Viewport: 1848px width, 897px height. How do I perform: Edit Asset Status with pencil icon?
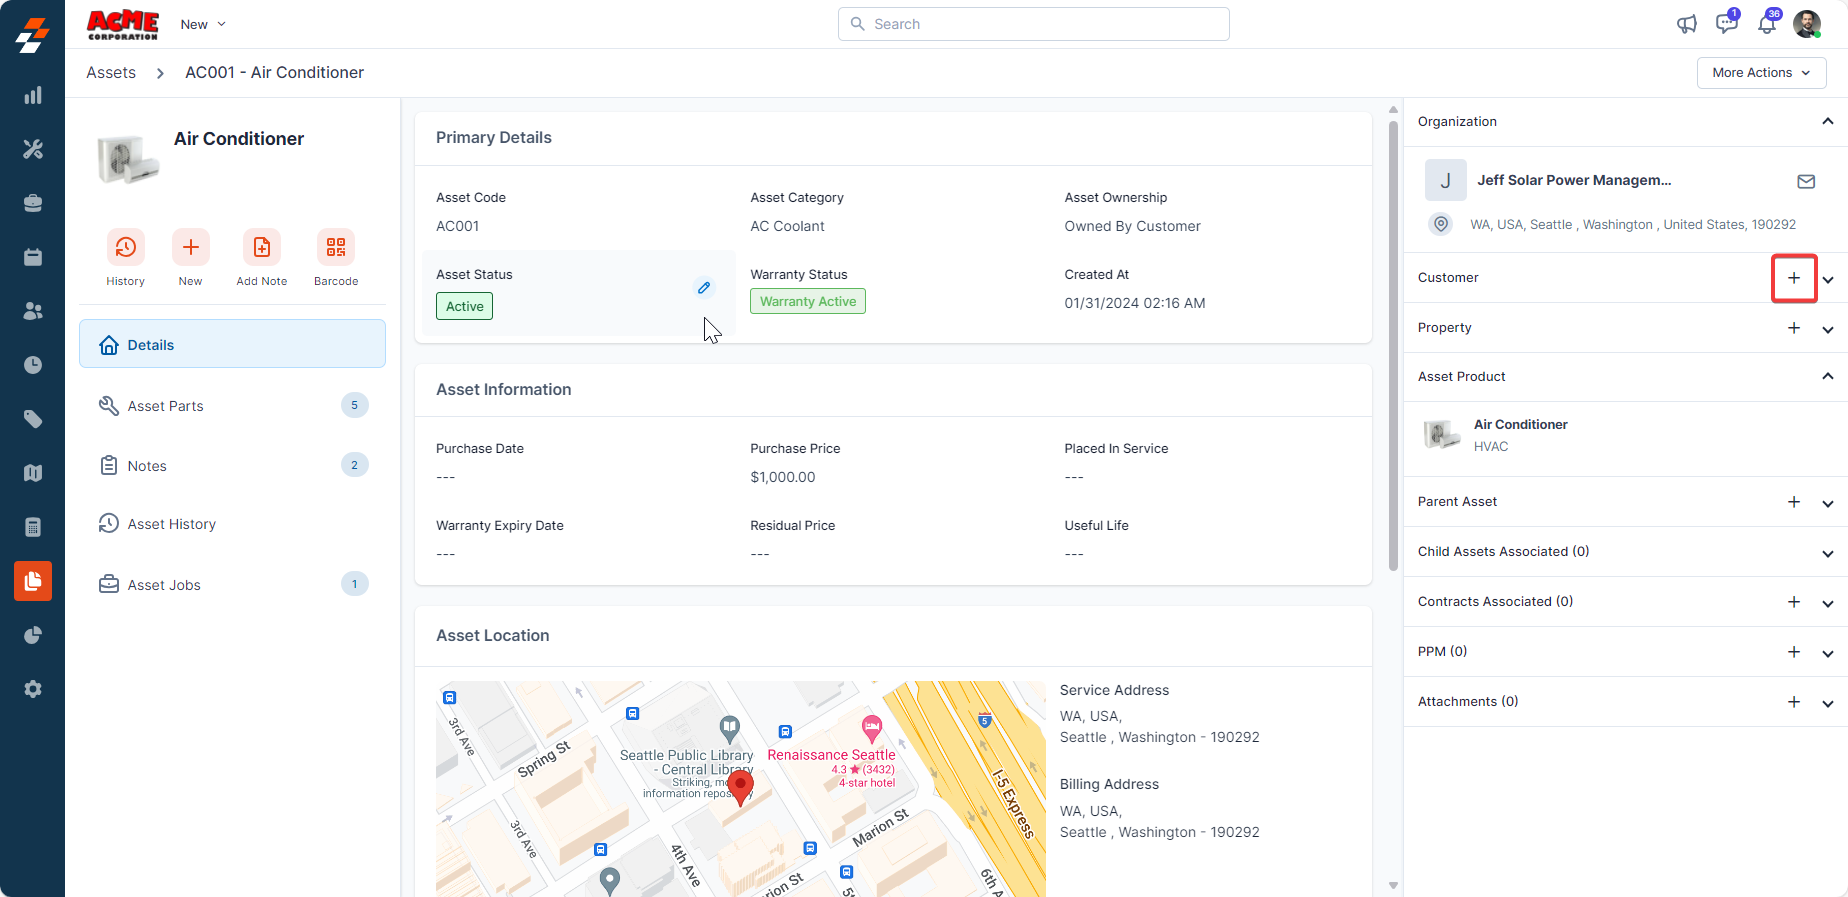[x=704, y=288]
